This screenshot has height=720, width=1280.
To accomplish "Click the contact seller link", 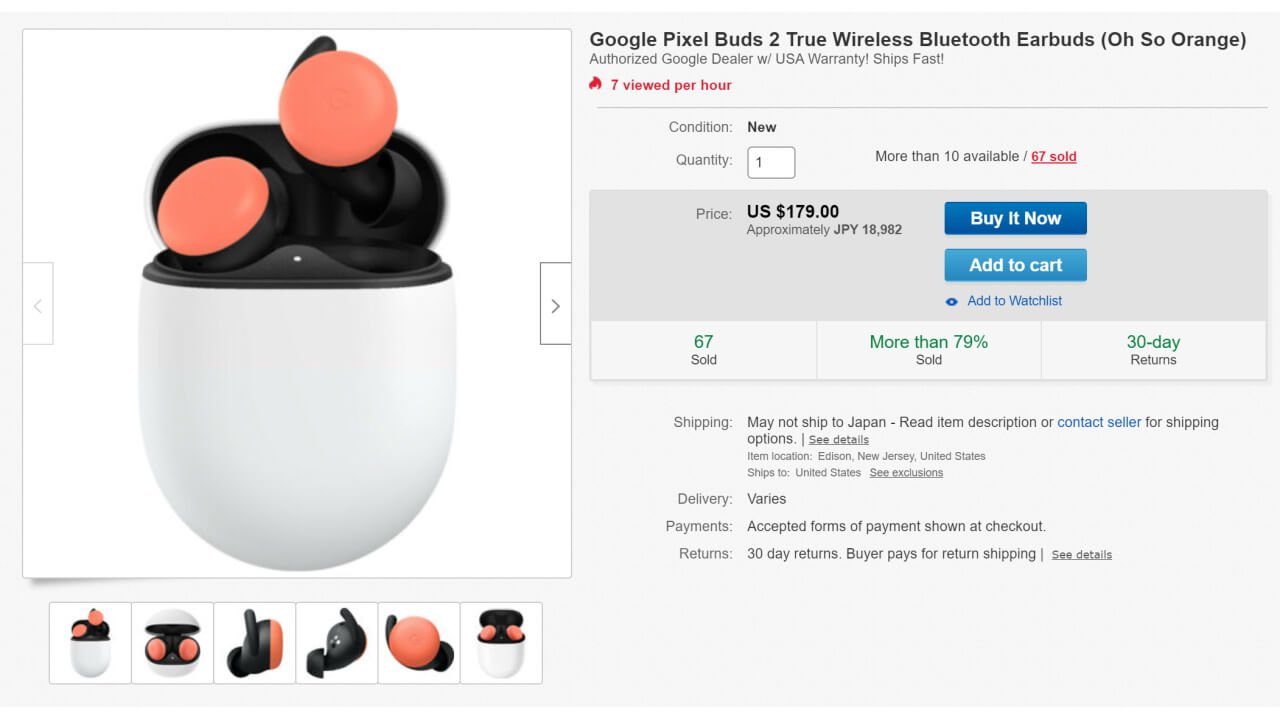I will click(1098, 422).
